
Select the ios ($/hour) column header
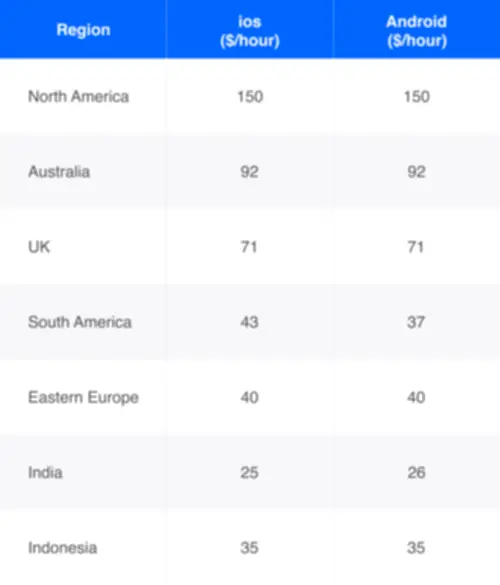click(x=250, y=31)
